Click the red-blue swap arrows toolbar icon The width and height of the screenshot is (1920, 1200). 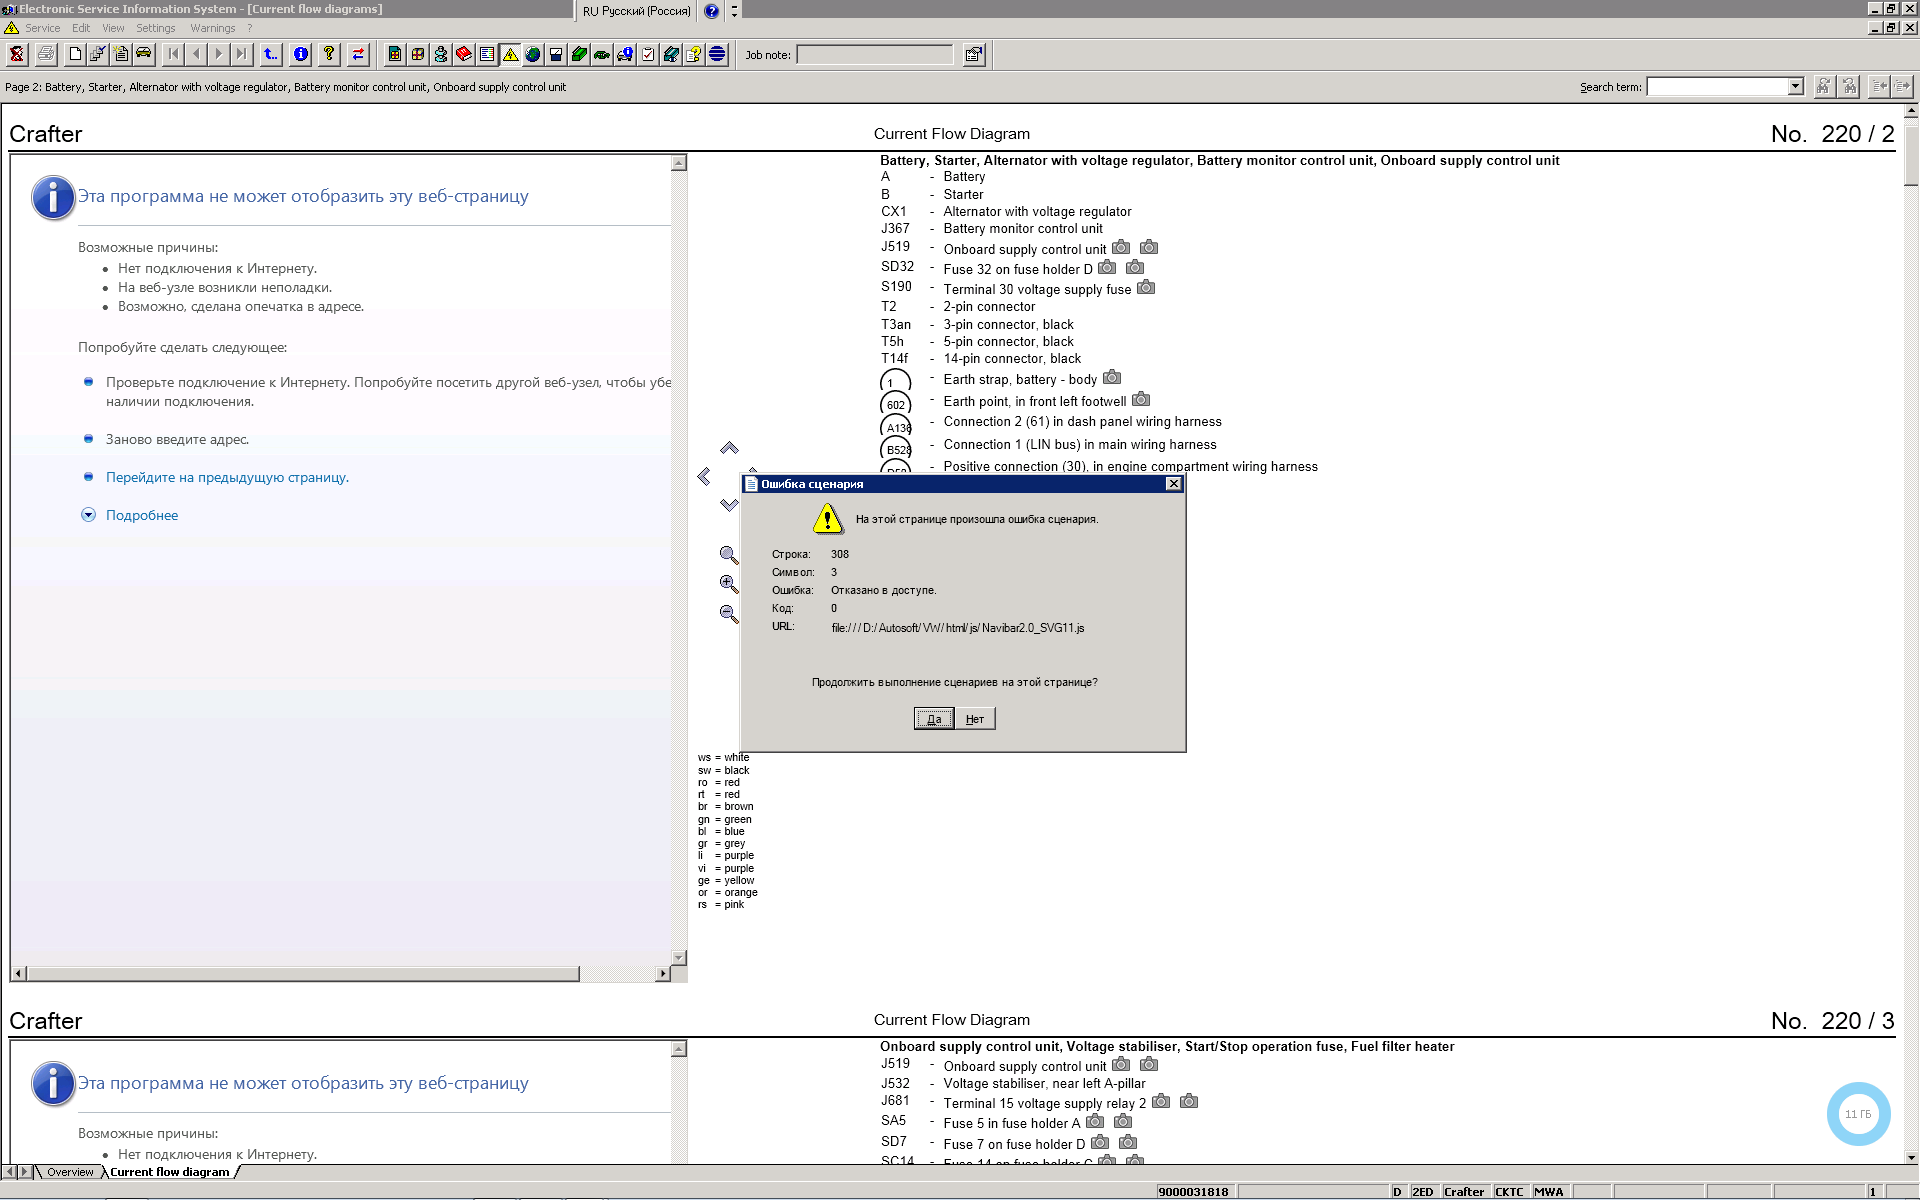coord(358,54)
